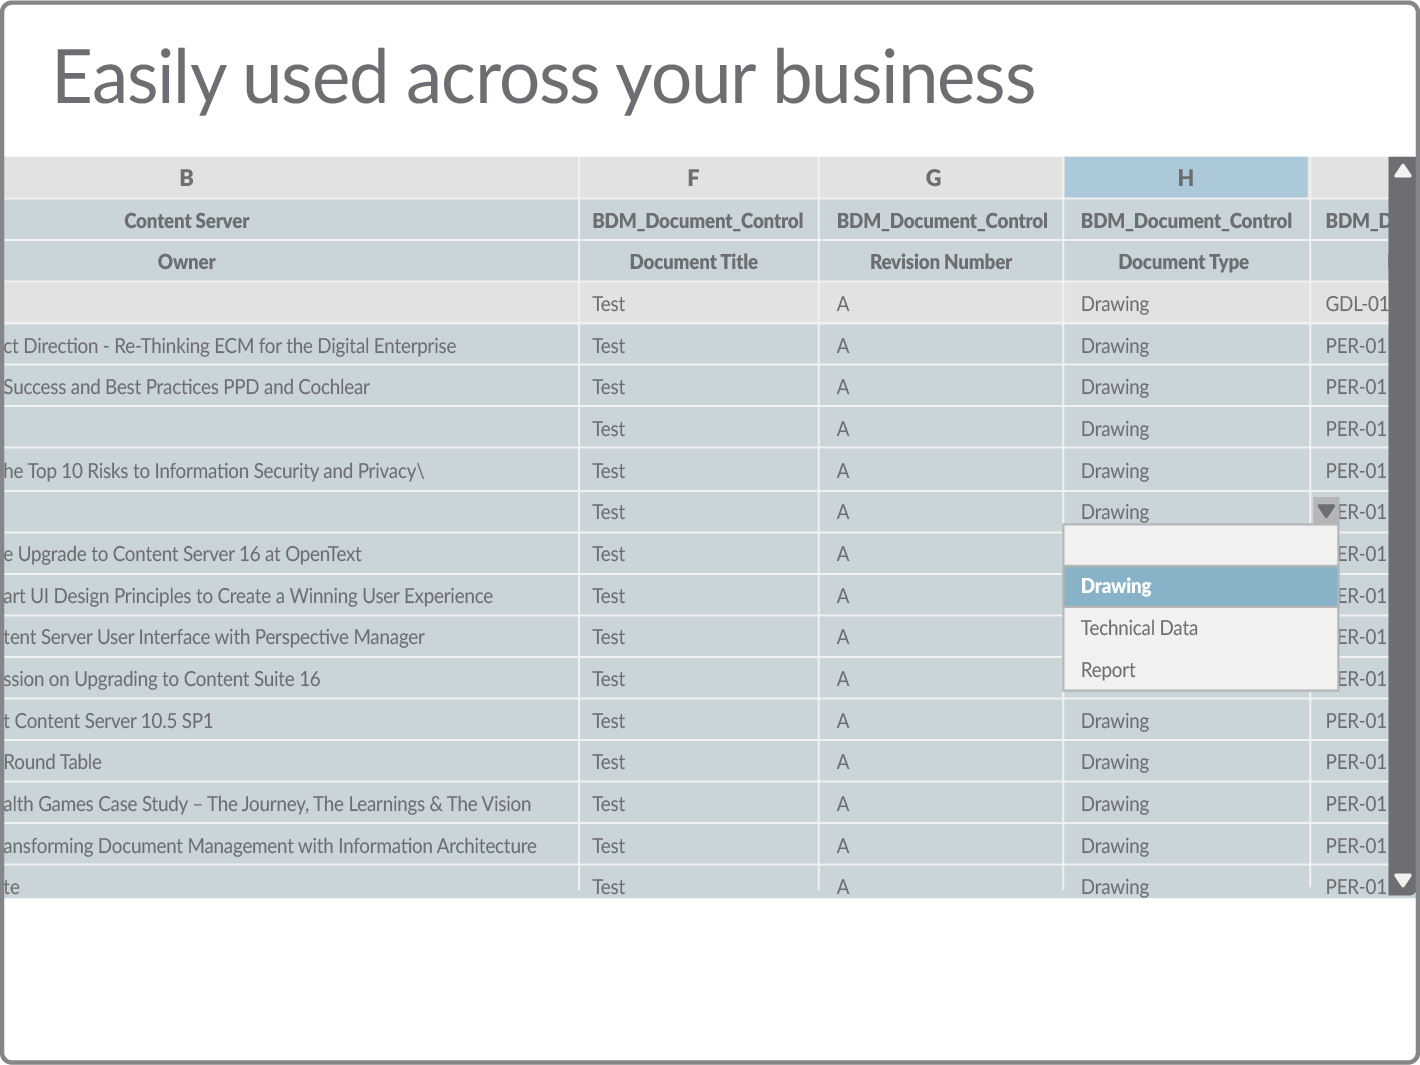Select column B header

tap(187, 178)
